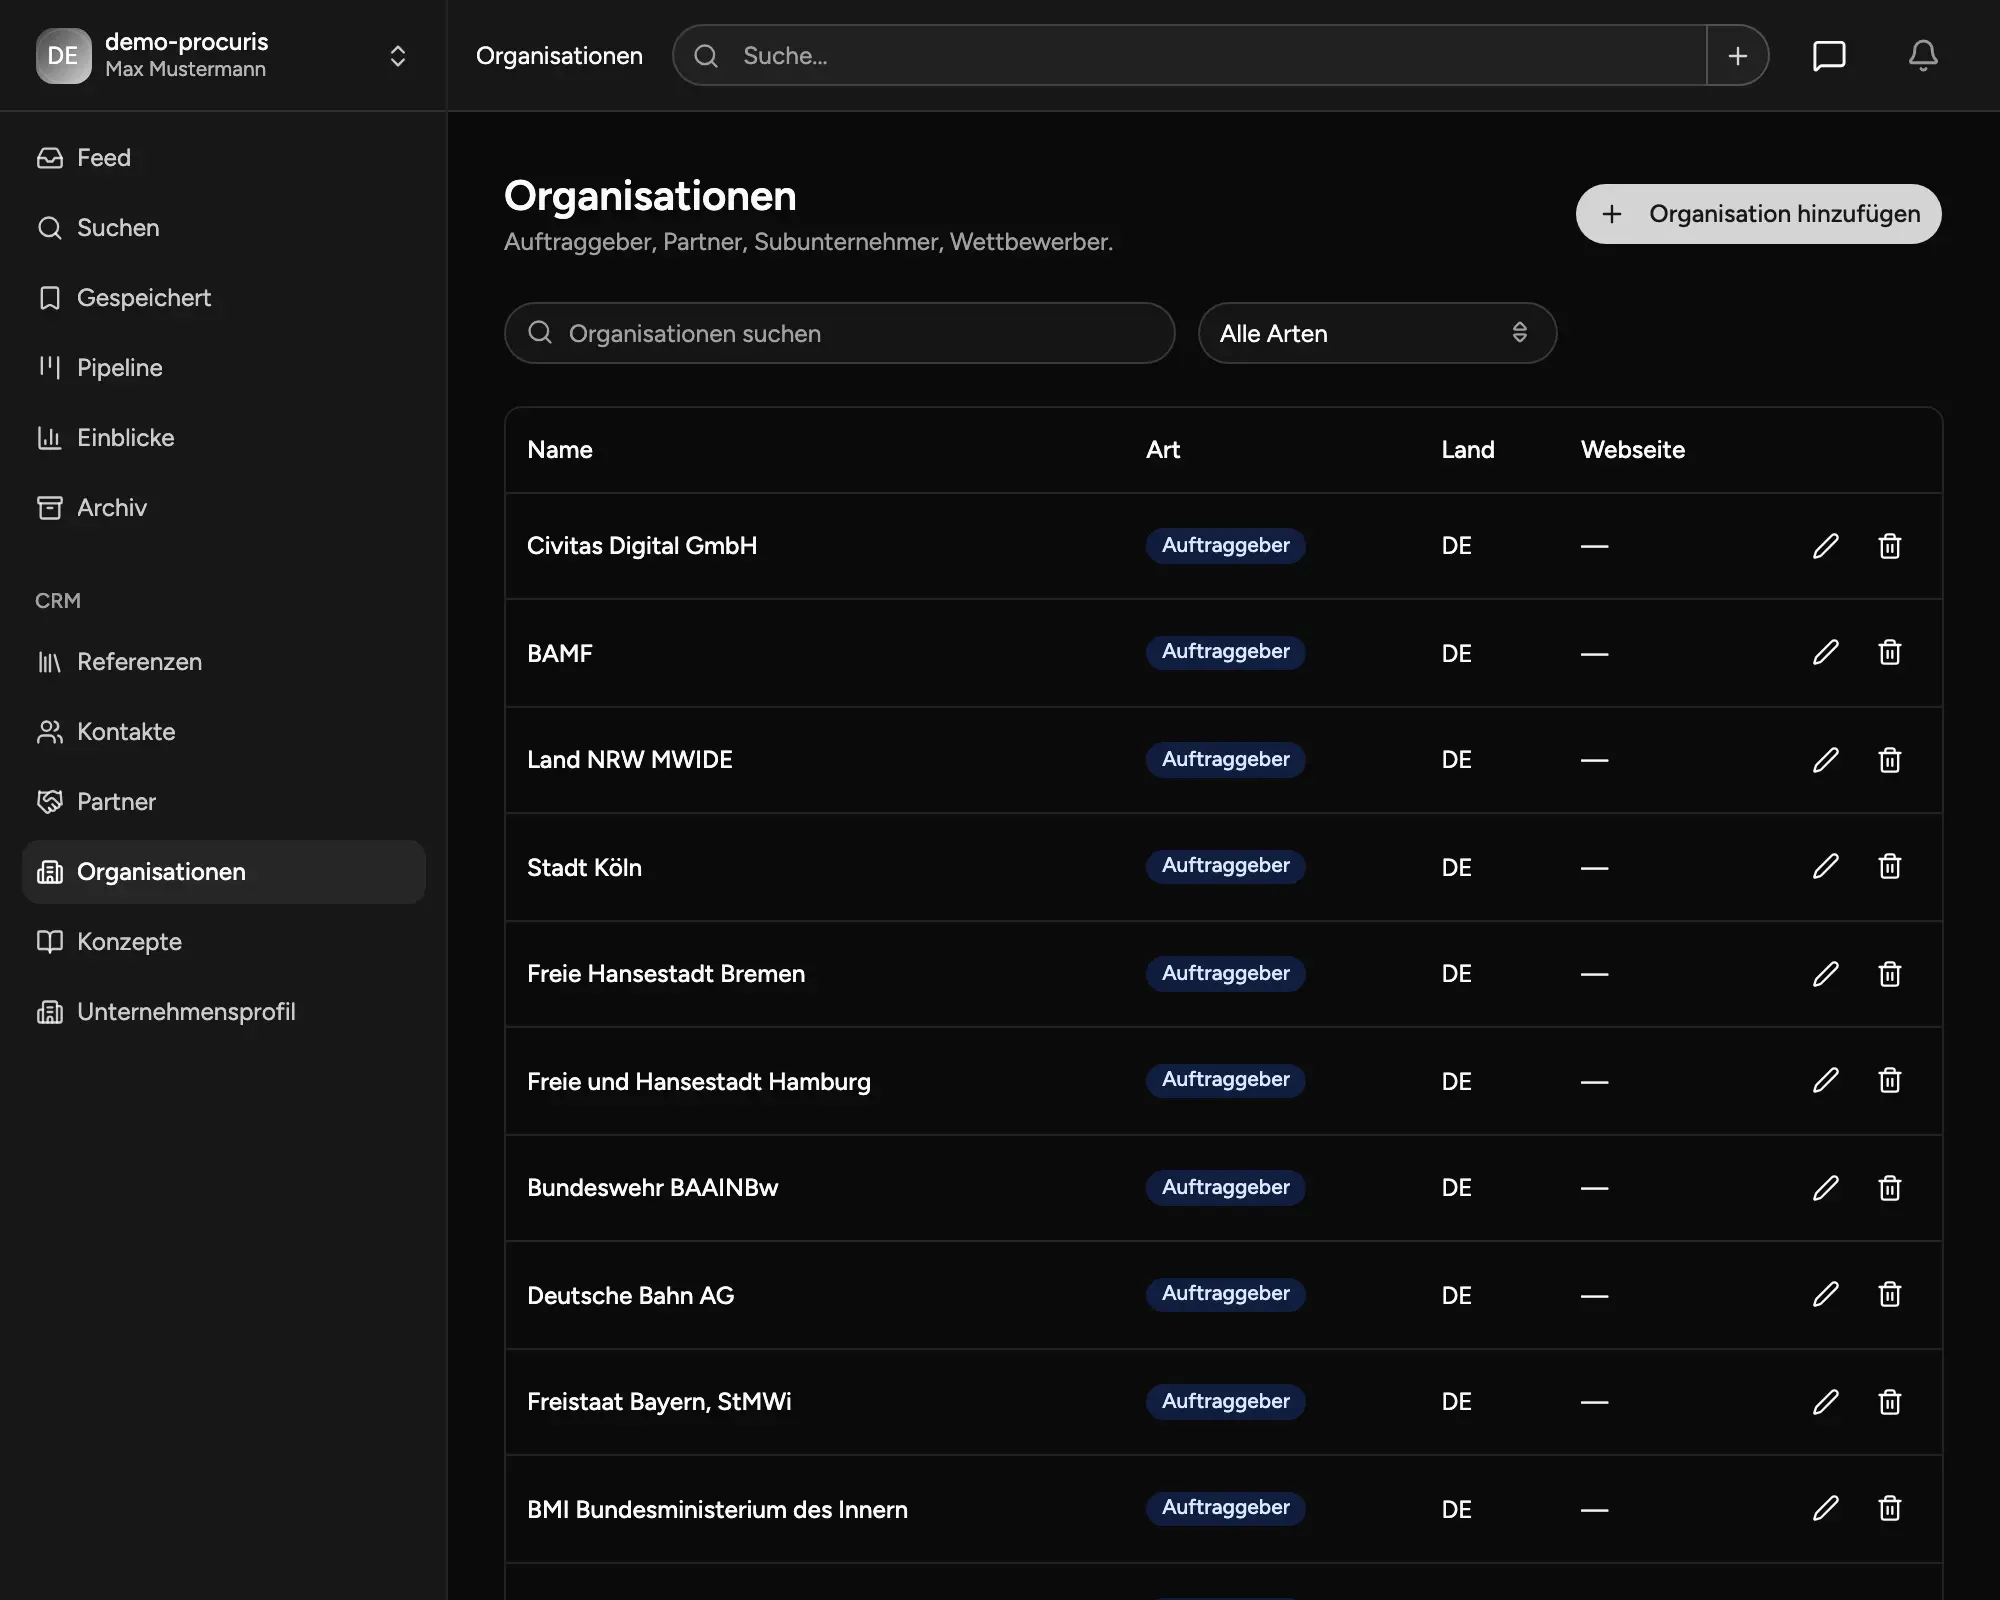Open the Konzepte page
The width and height of the screenshot is (2000, 1600).
tap(223, 942)
